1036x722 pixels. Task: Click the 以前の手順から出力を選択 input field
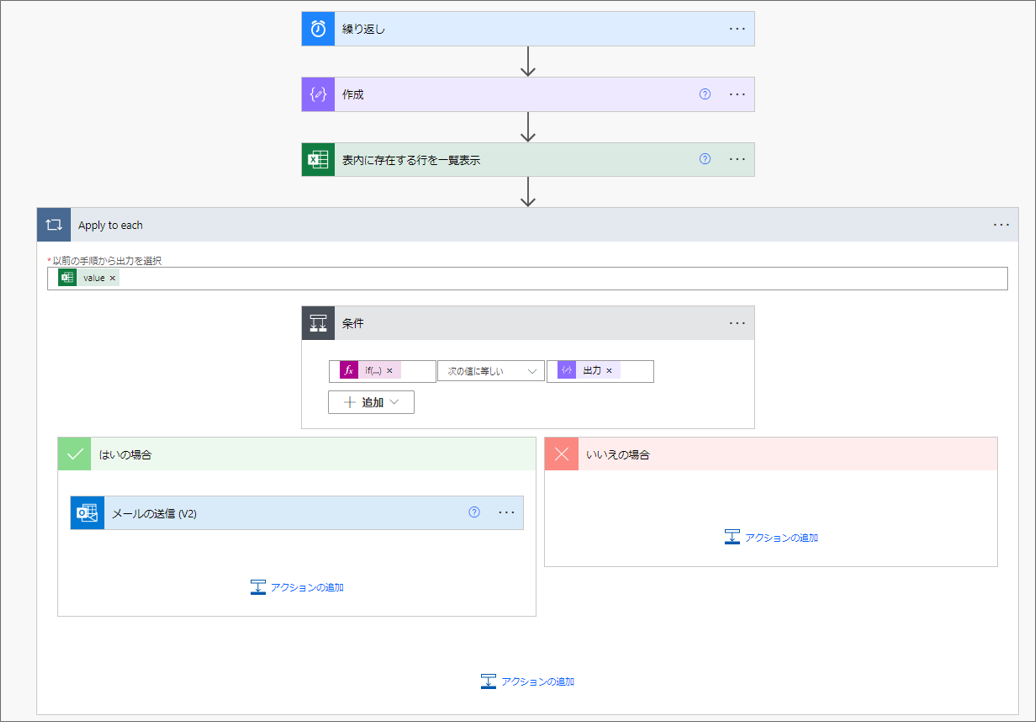pyautogui.click(x=527, y=279)
